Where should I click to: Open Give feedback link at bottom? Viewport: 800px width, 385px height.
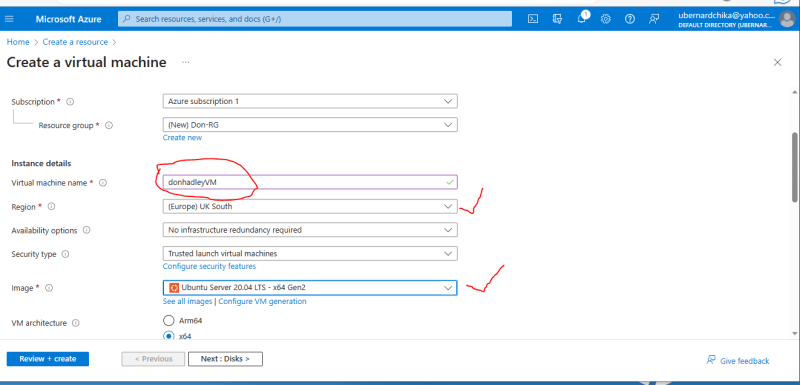[x=738, y=361]
